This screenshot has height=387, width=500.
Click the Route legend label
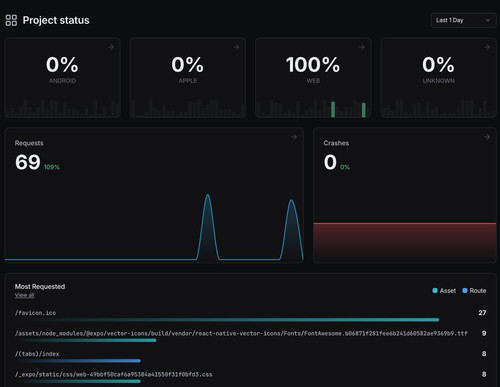(x=478, y=291)
